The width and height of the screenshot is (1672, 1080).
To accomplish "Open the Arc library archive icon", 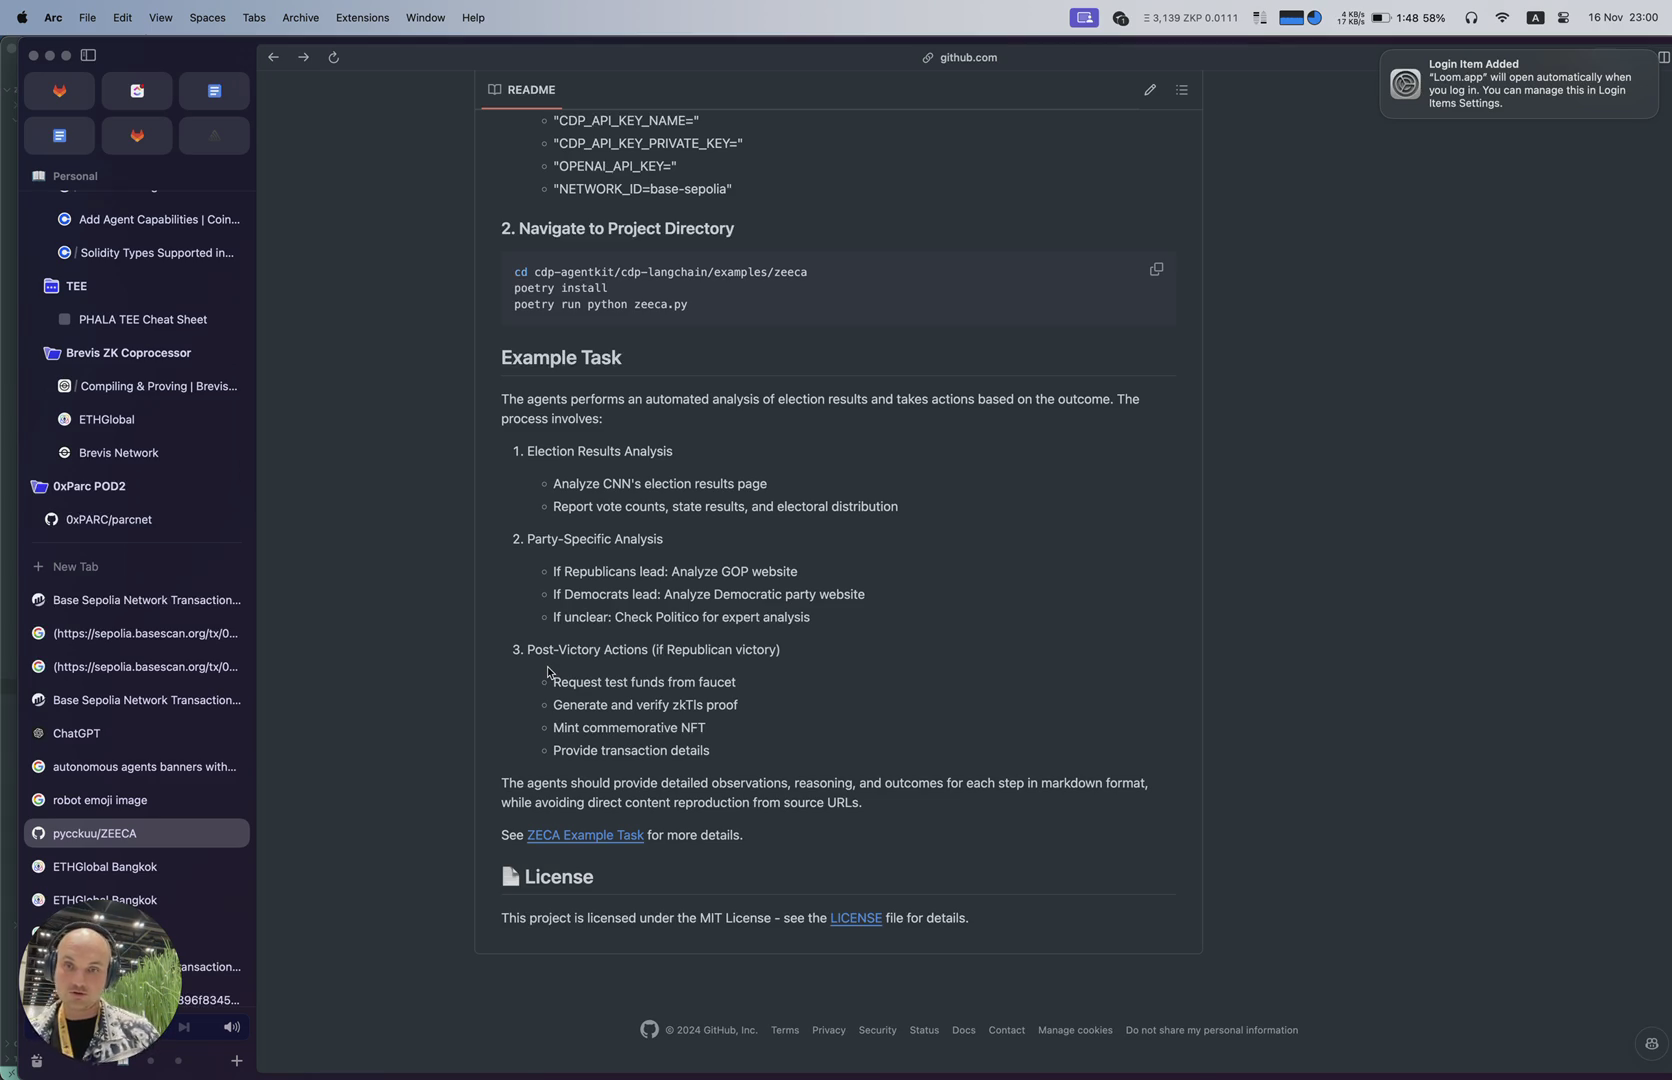I will [36, 1061].
